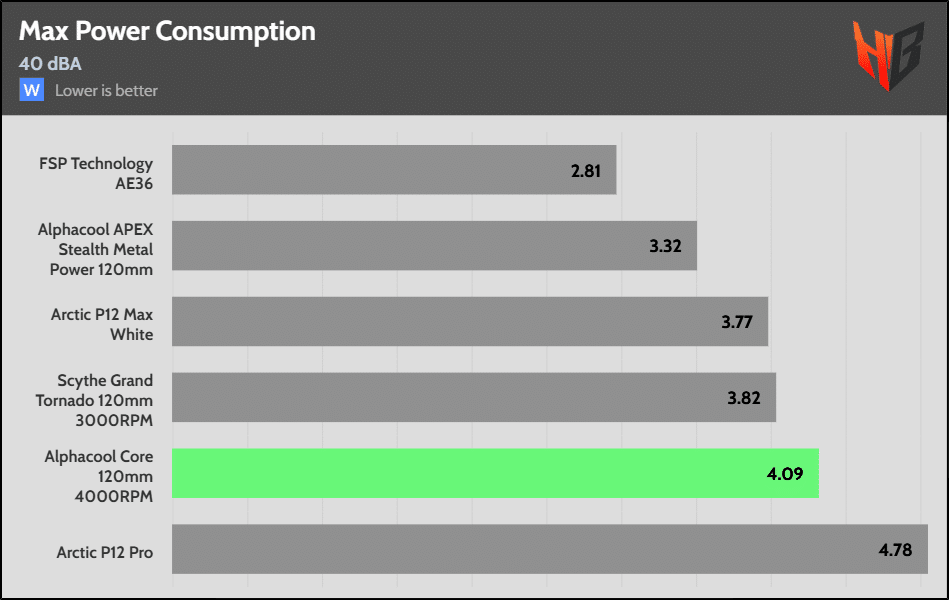
Task: Select the Arctic P12 Pro label
Action: [x=105, y=551]
